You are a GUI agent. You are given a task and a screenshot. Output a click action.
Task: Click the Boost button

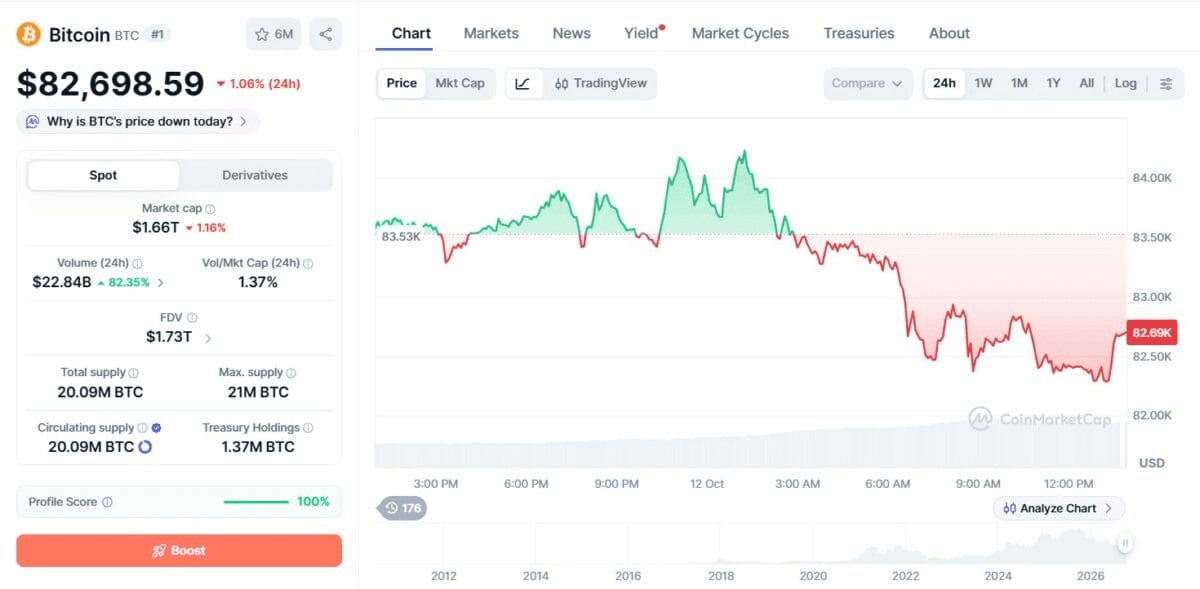(179, 550)
